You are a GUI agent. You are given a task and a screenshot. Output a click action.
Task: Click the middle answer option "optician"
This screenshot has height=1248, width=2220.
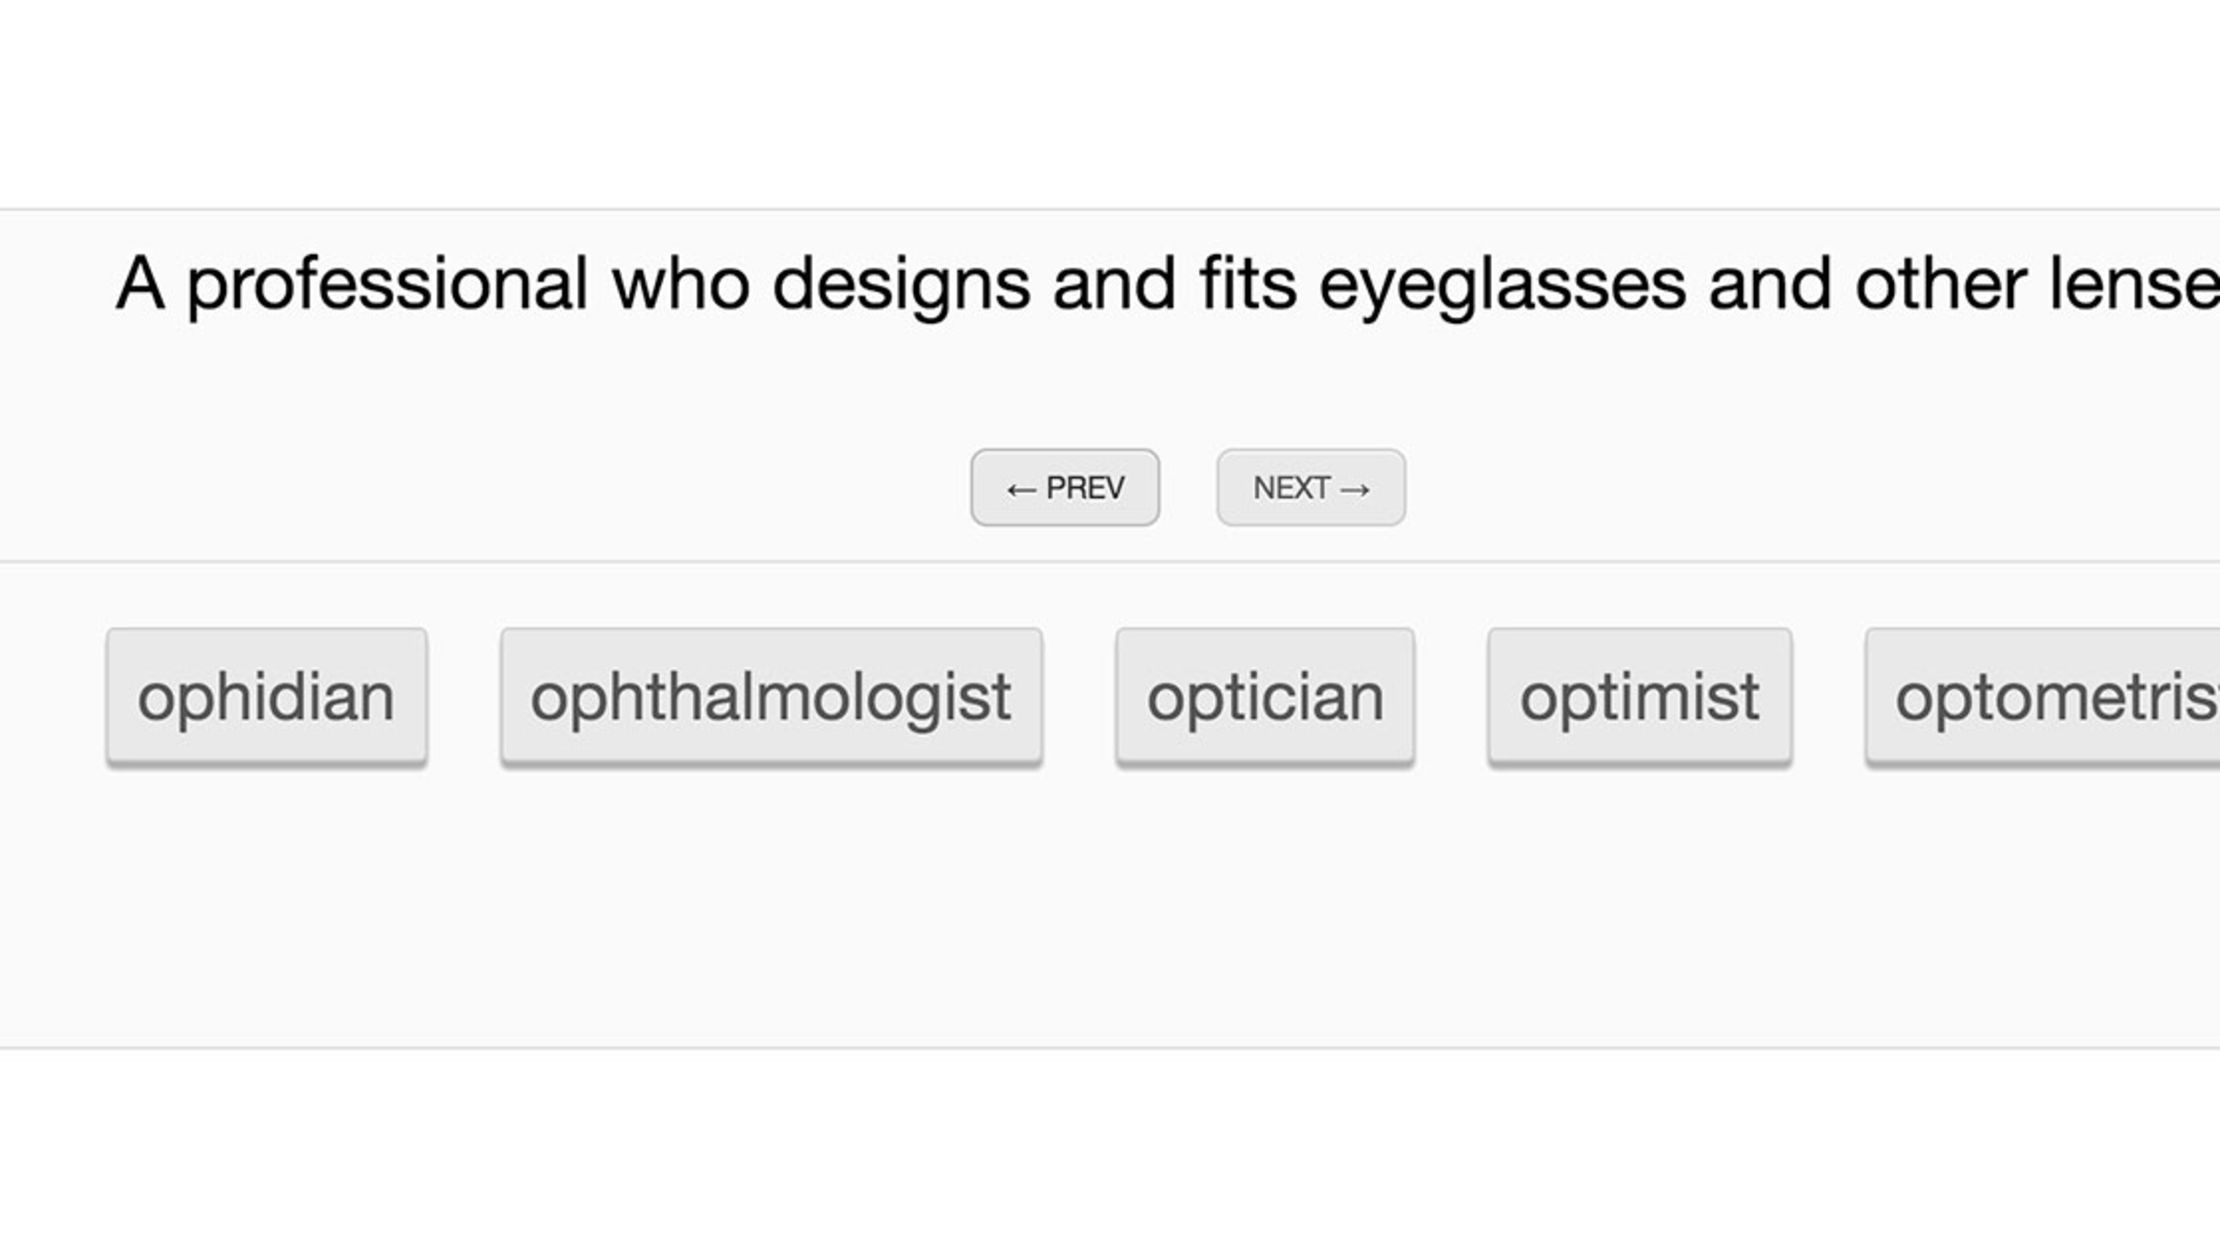pyautogui.click(x=1265, y=697)
